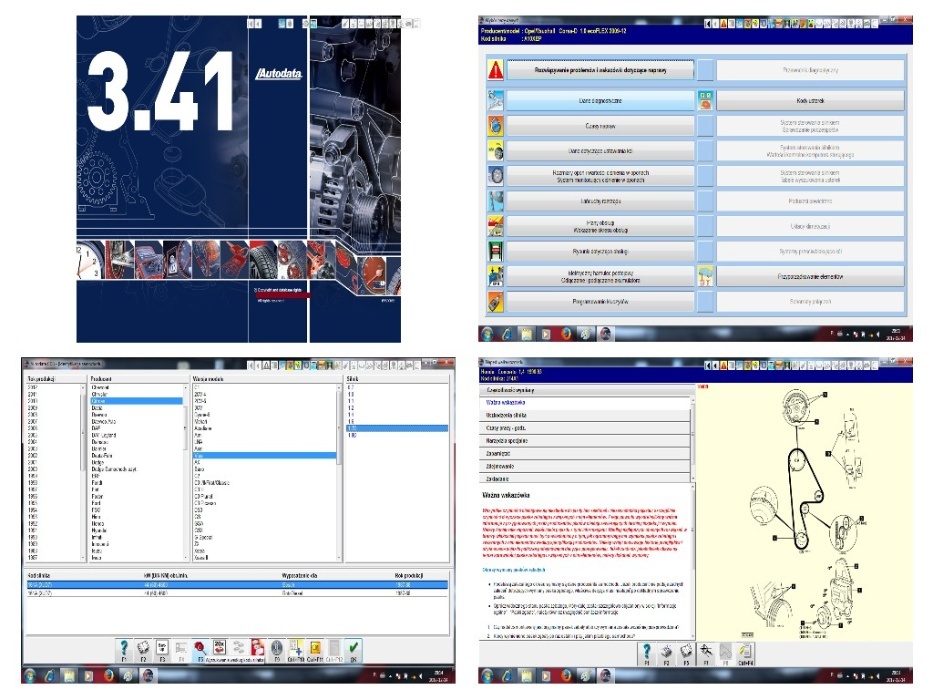The width and height of the screenshot is (933, 700).
Task: Open the Łańcuchy rozrządu button in Opel menu
Action: (600, 201)
